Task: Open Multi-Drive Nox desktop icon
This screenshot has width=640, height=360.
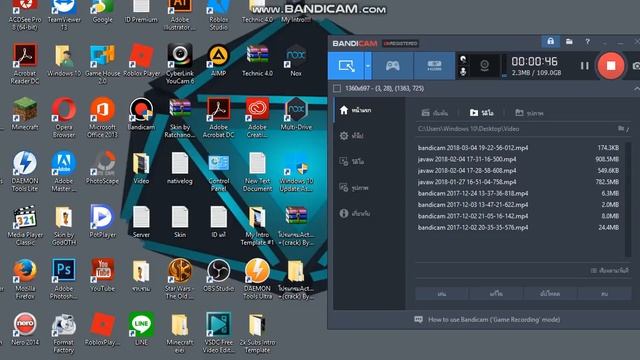Action: (296, 114)
